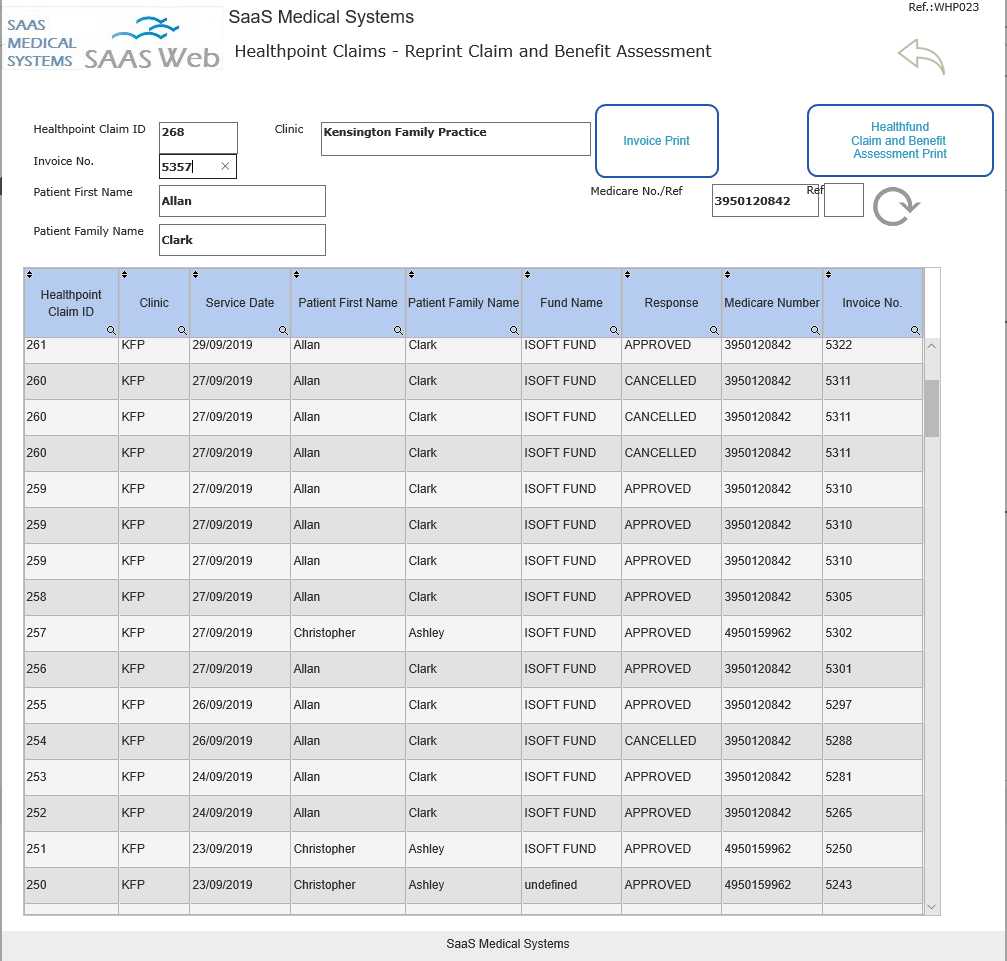Sort table by Fund Name column arrows
This screenshot has width=1007, height=961.
527,274
